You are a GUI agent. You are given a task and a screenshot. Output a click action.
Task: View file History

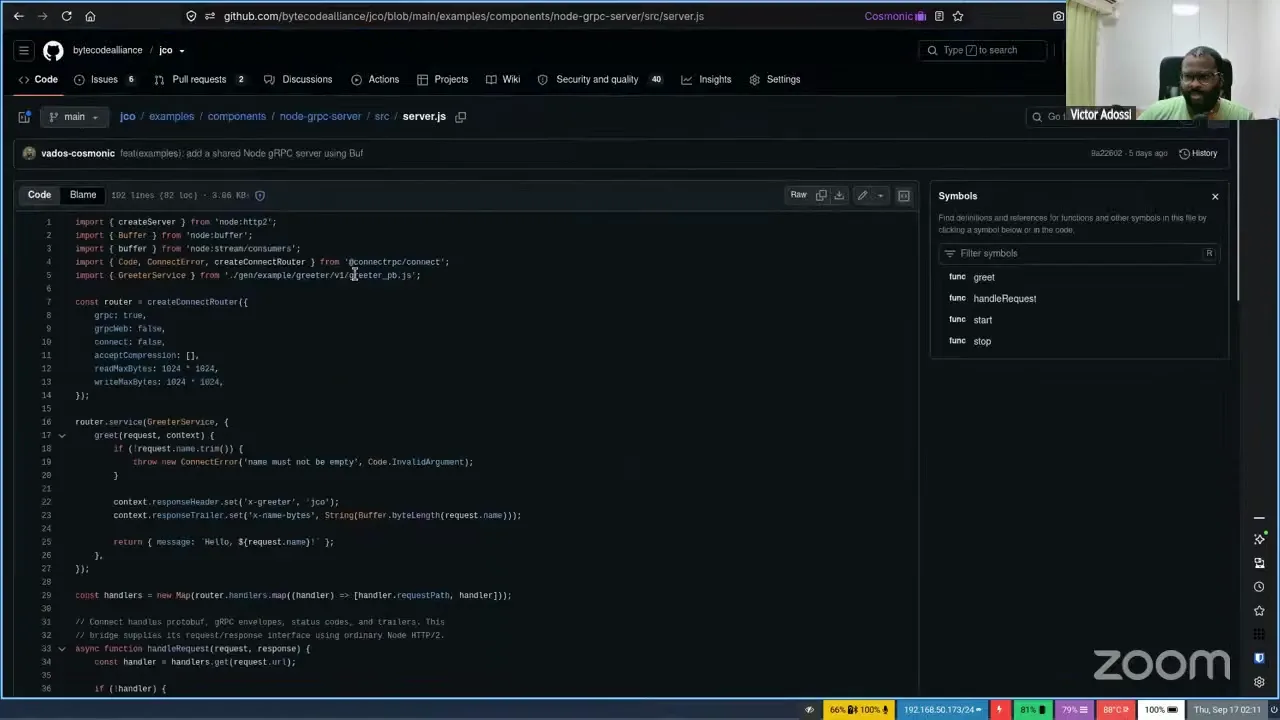click(x=1197, y=153)
